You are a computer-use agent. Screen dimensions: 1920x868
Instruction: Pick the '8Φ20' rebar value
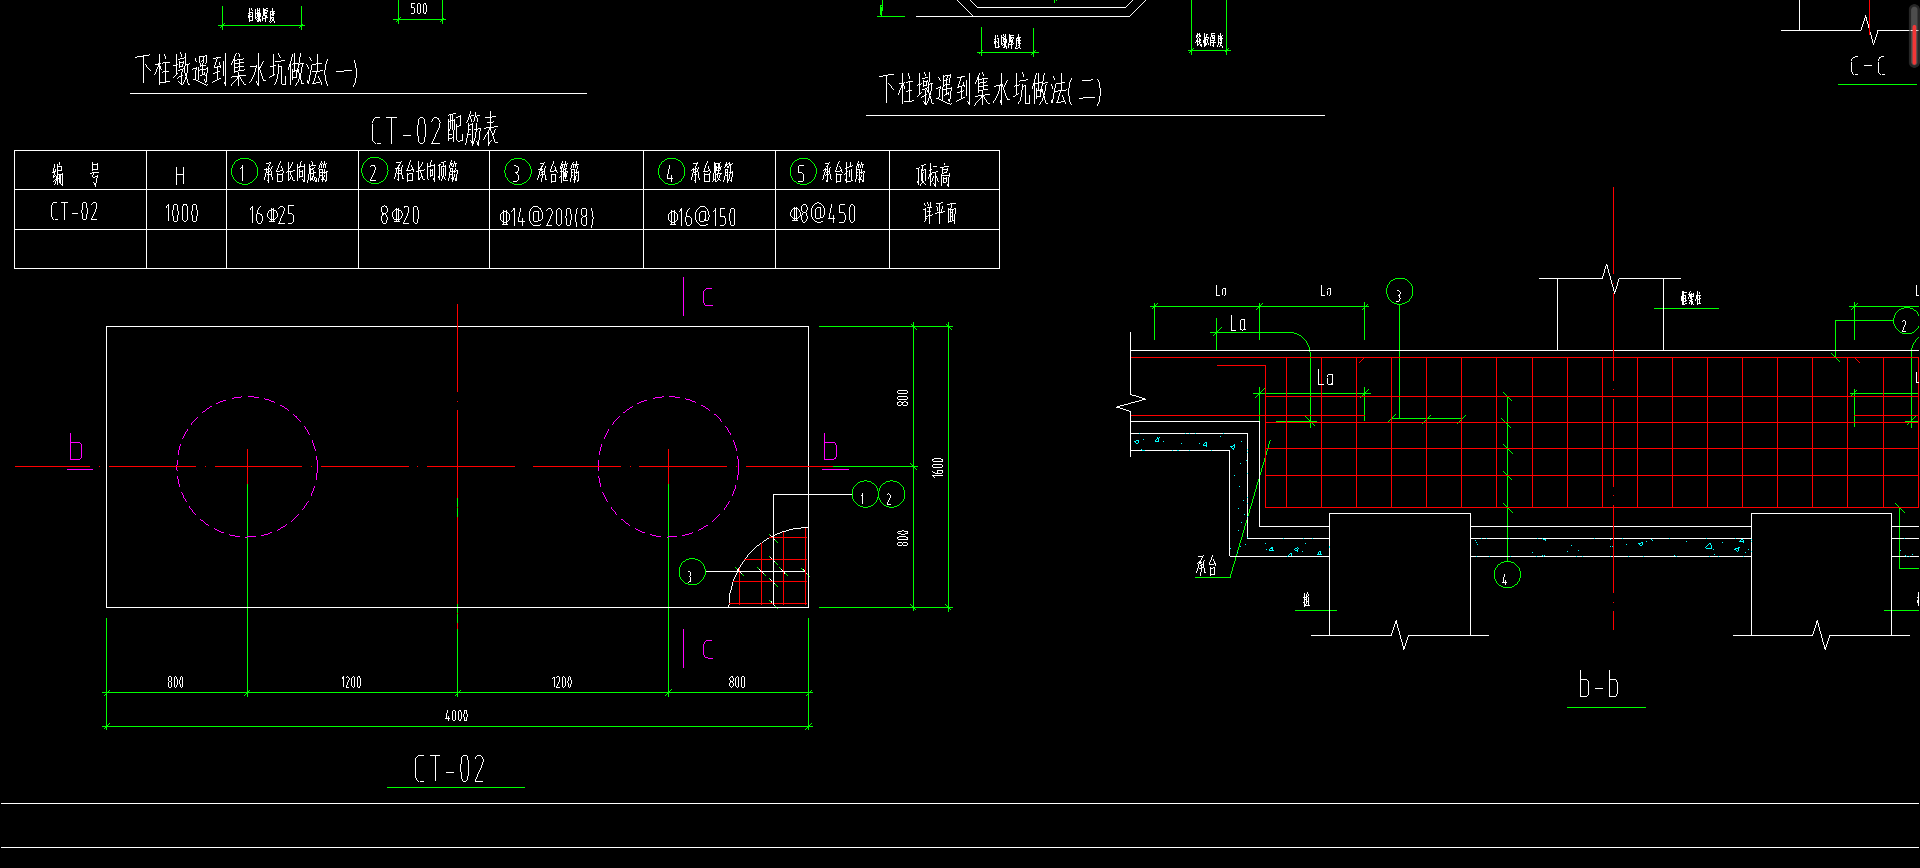pos(400,215)
